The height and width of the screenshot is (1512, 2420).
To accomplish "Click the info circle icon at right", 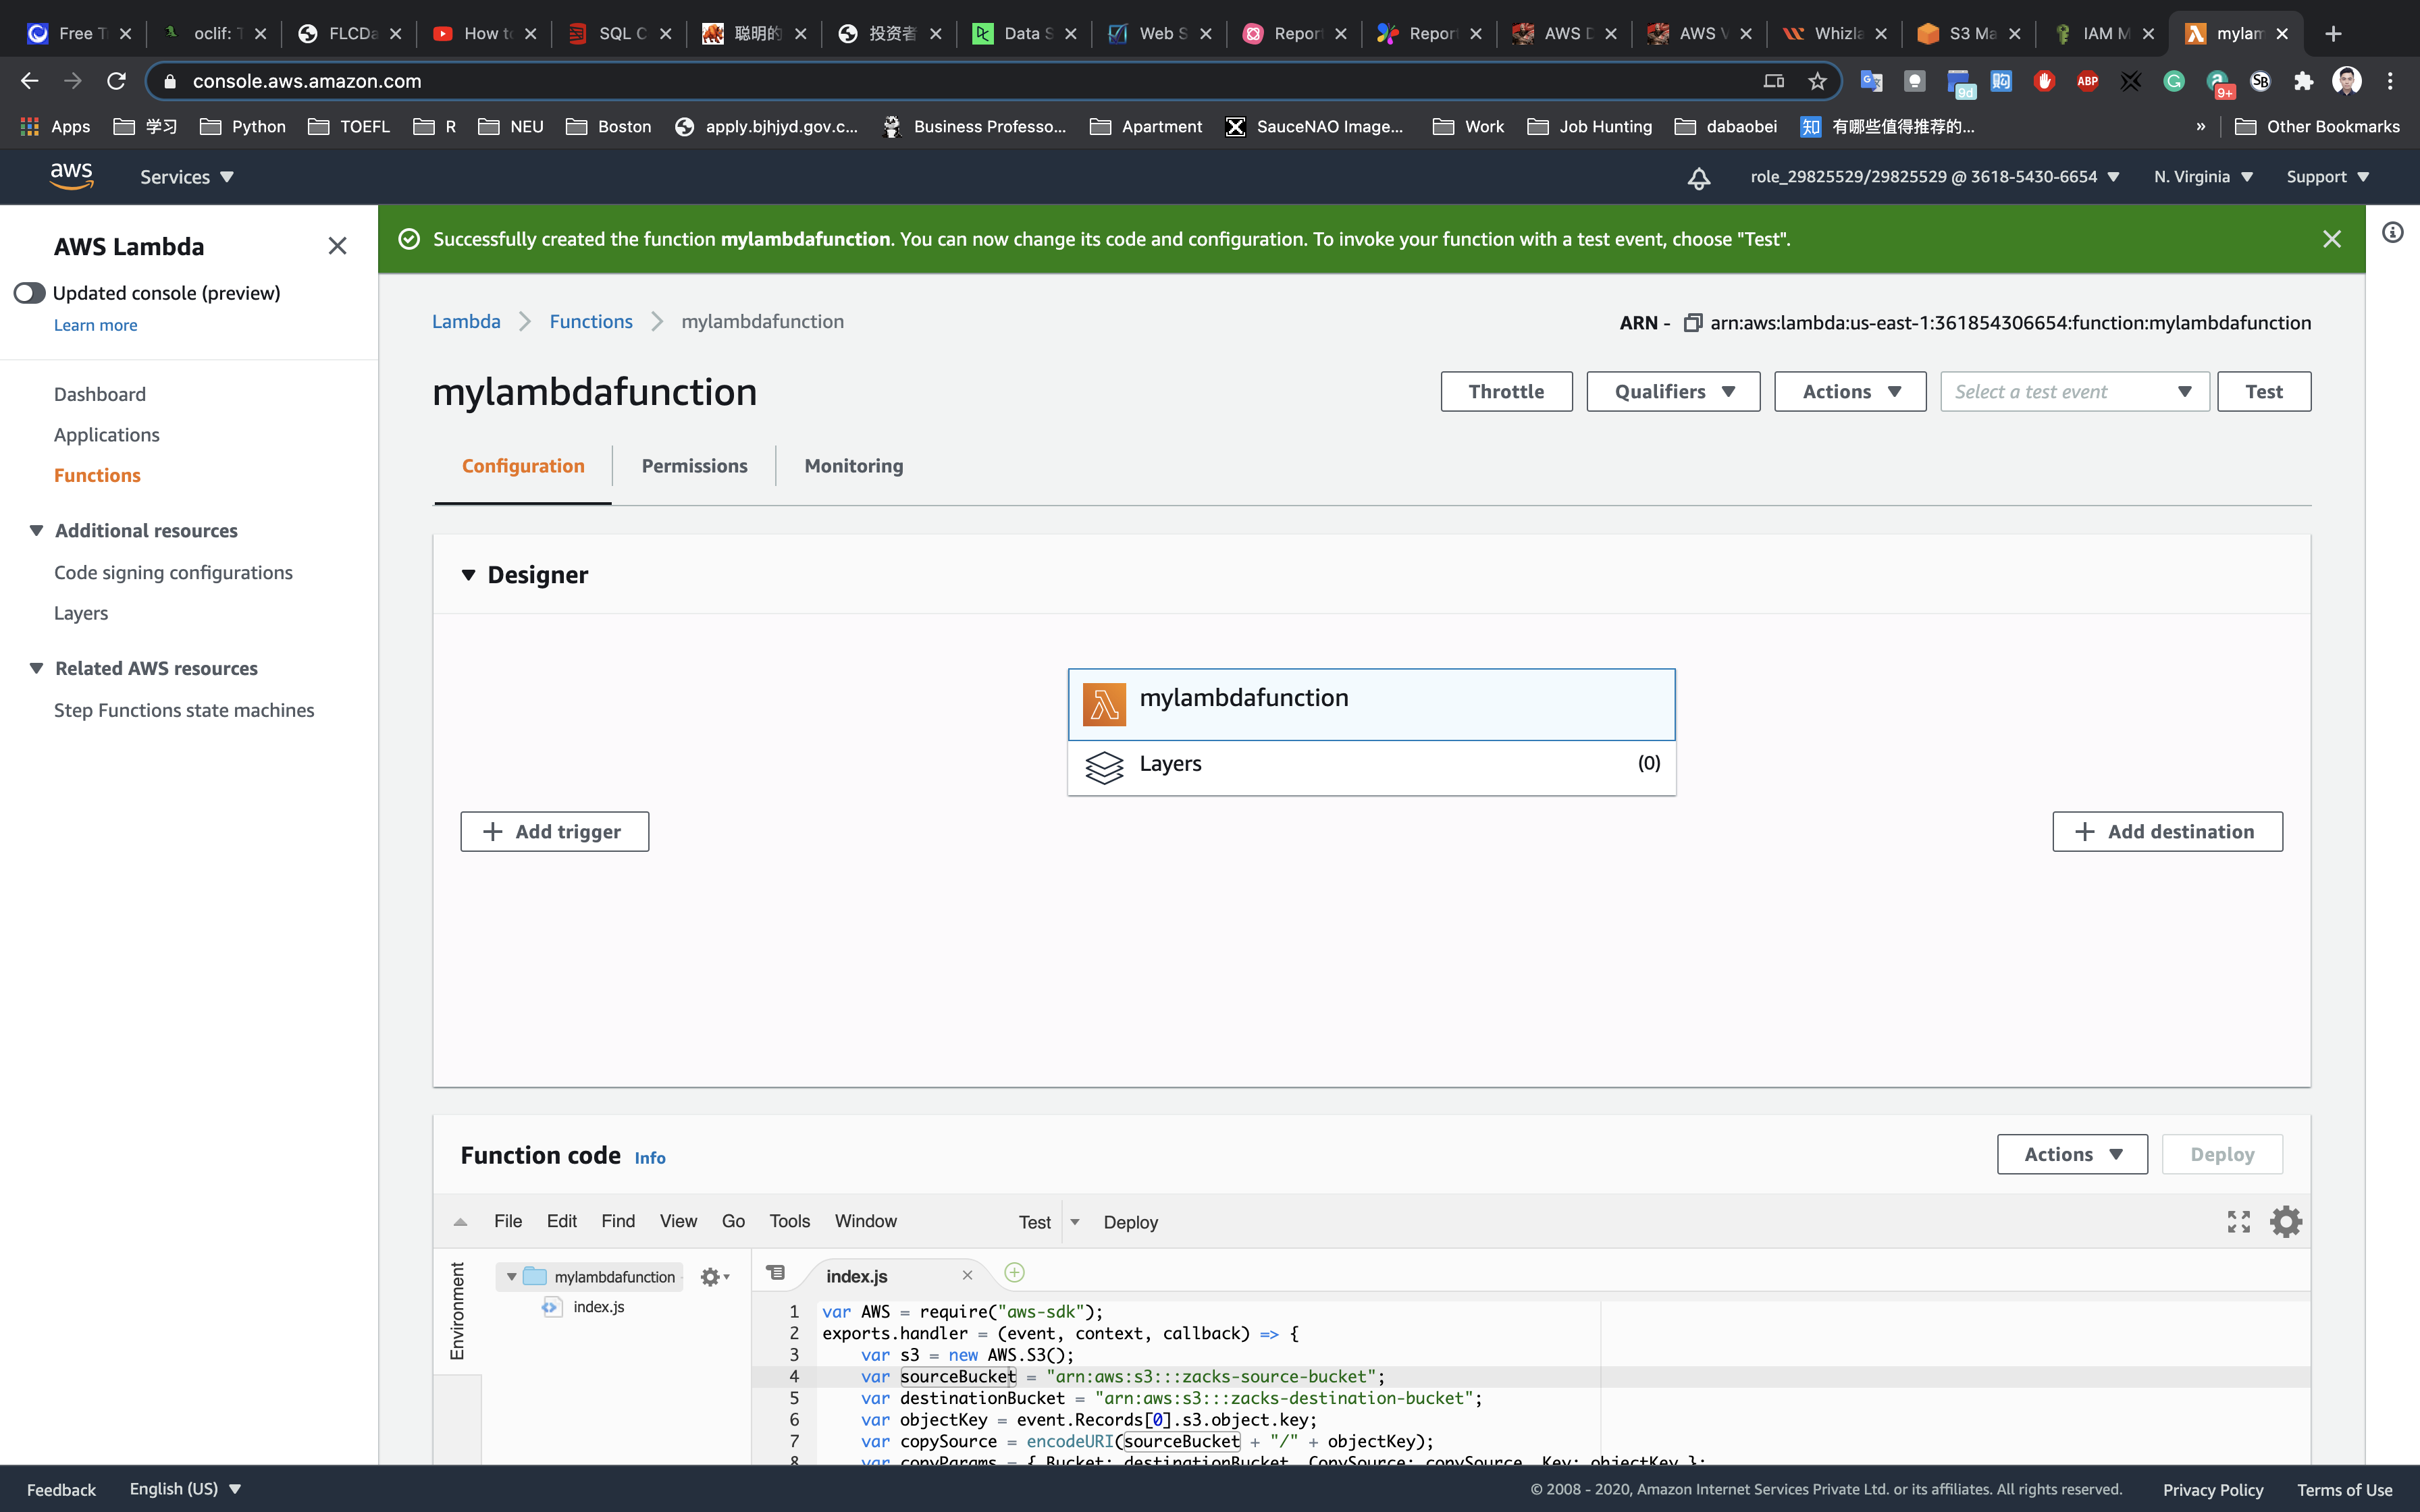I will [2392, 233].
